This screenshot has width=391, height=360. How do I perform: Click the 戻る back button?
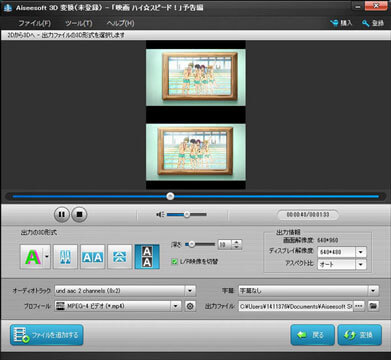click(312, 335)
